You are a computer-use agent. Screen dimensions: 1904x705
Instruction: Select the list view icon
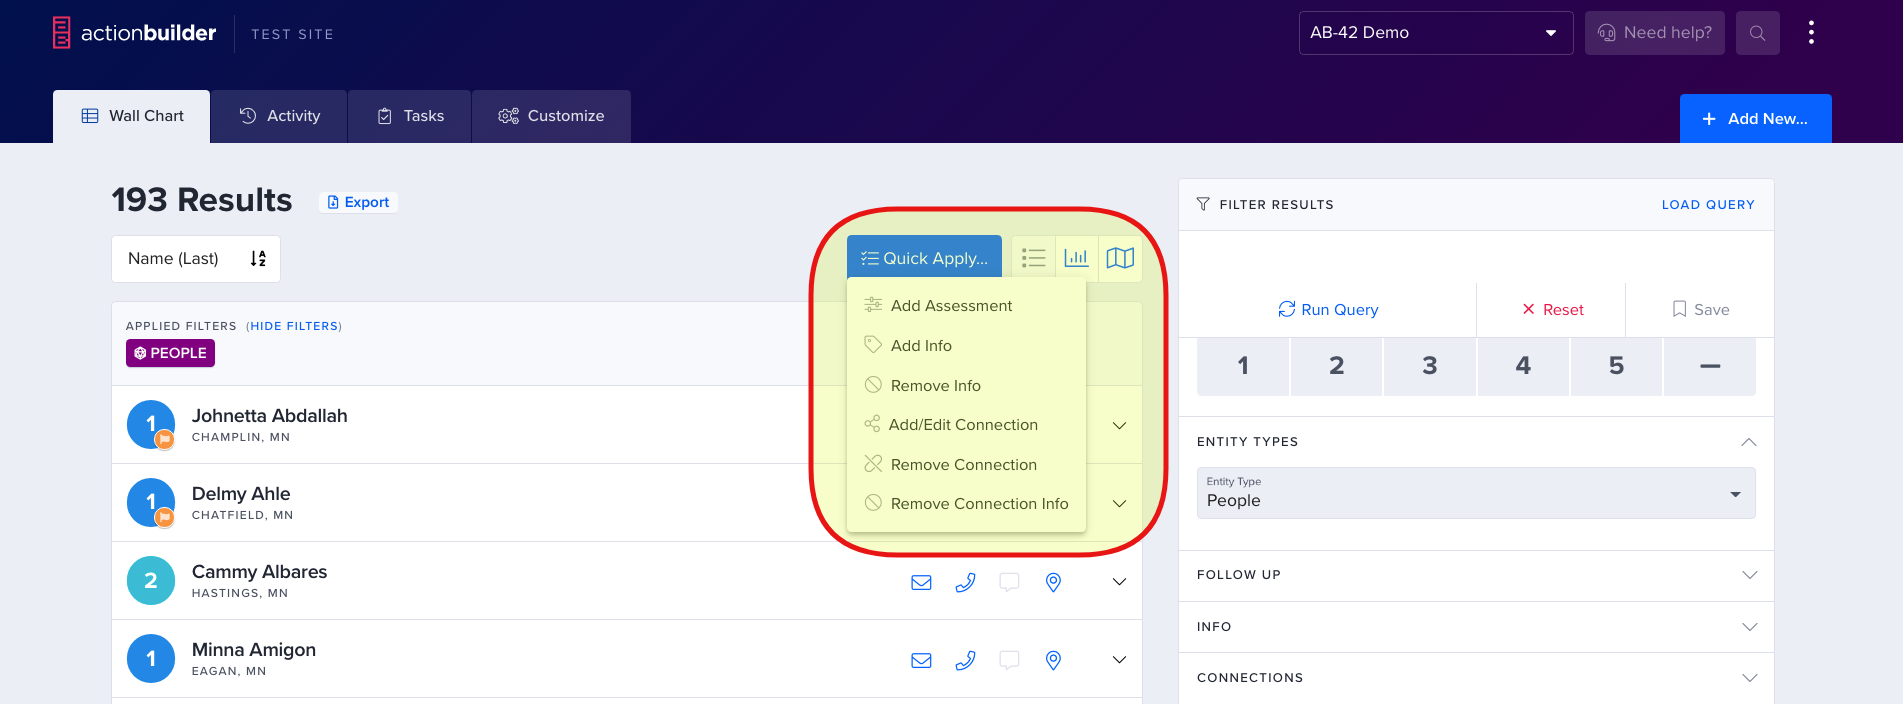pyautogui.click(x=1033, y=258)
